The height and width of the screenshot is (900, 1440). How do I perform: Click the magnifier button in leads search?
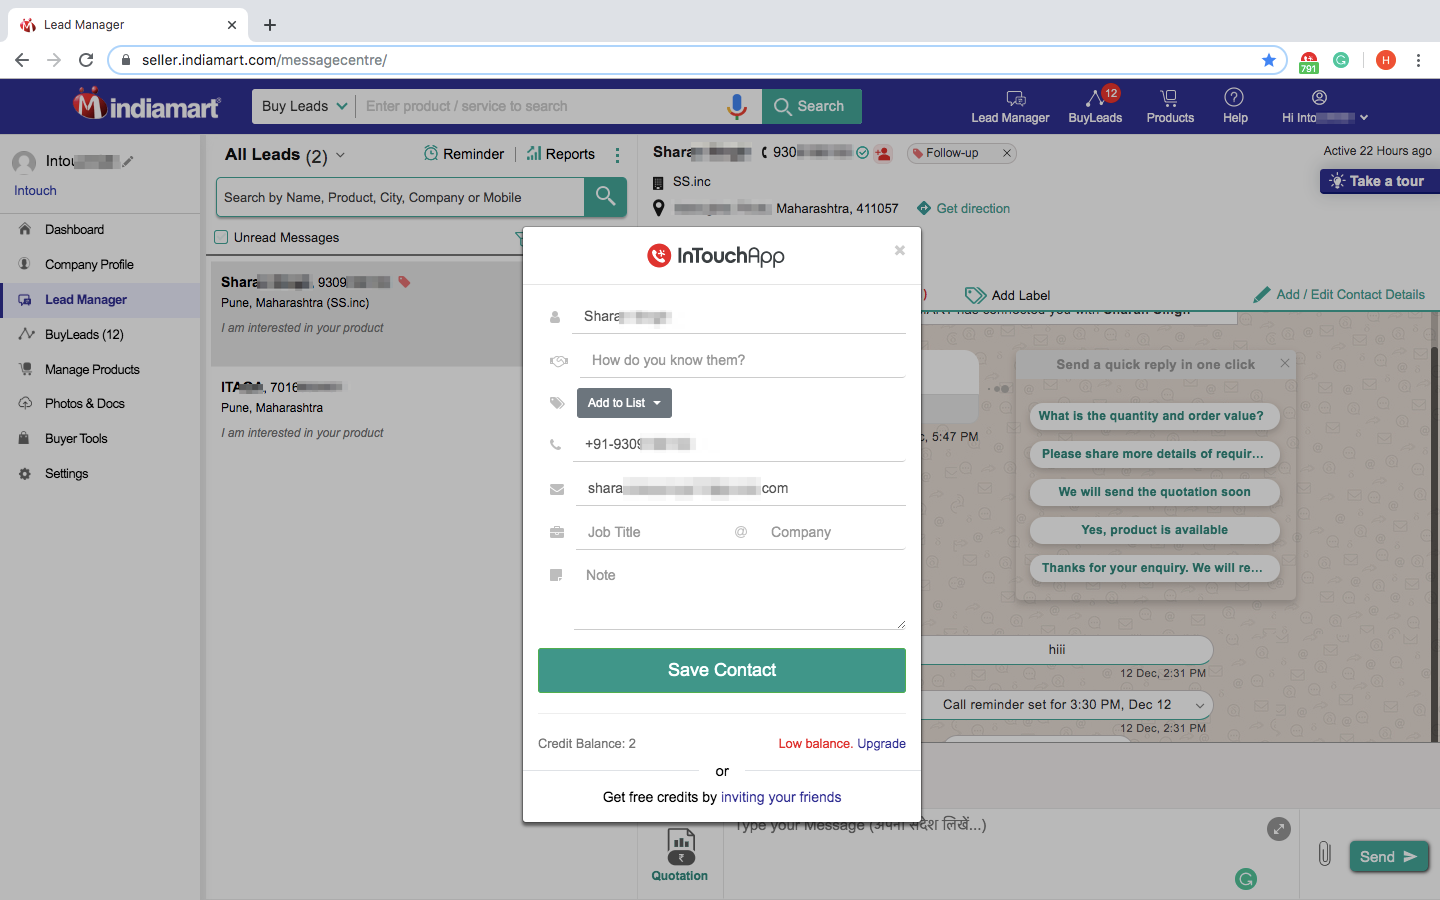pos(605,197)
